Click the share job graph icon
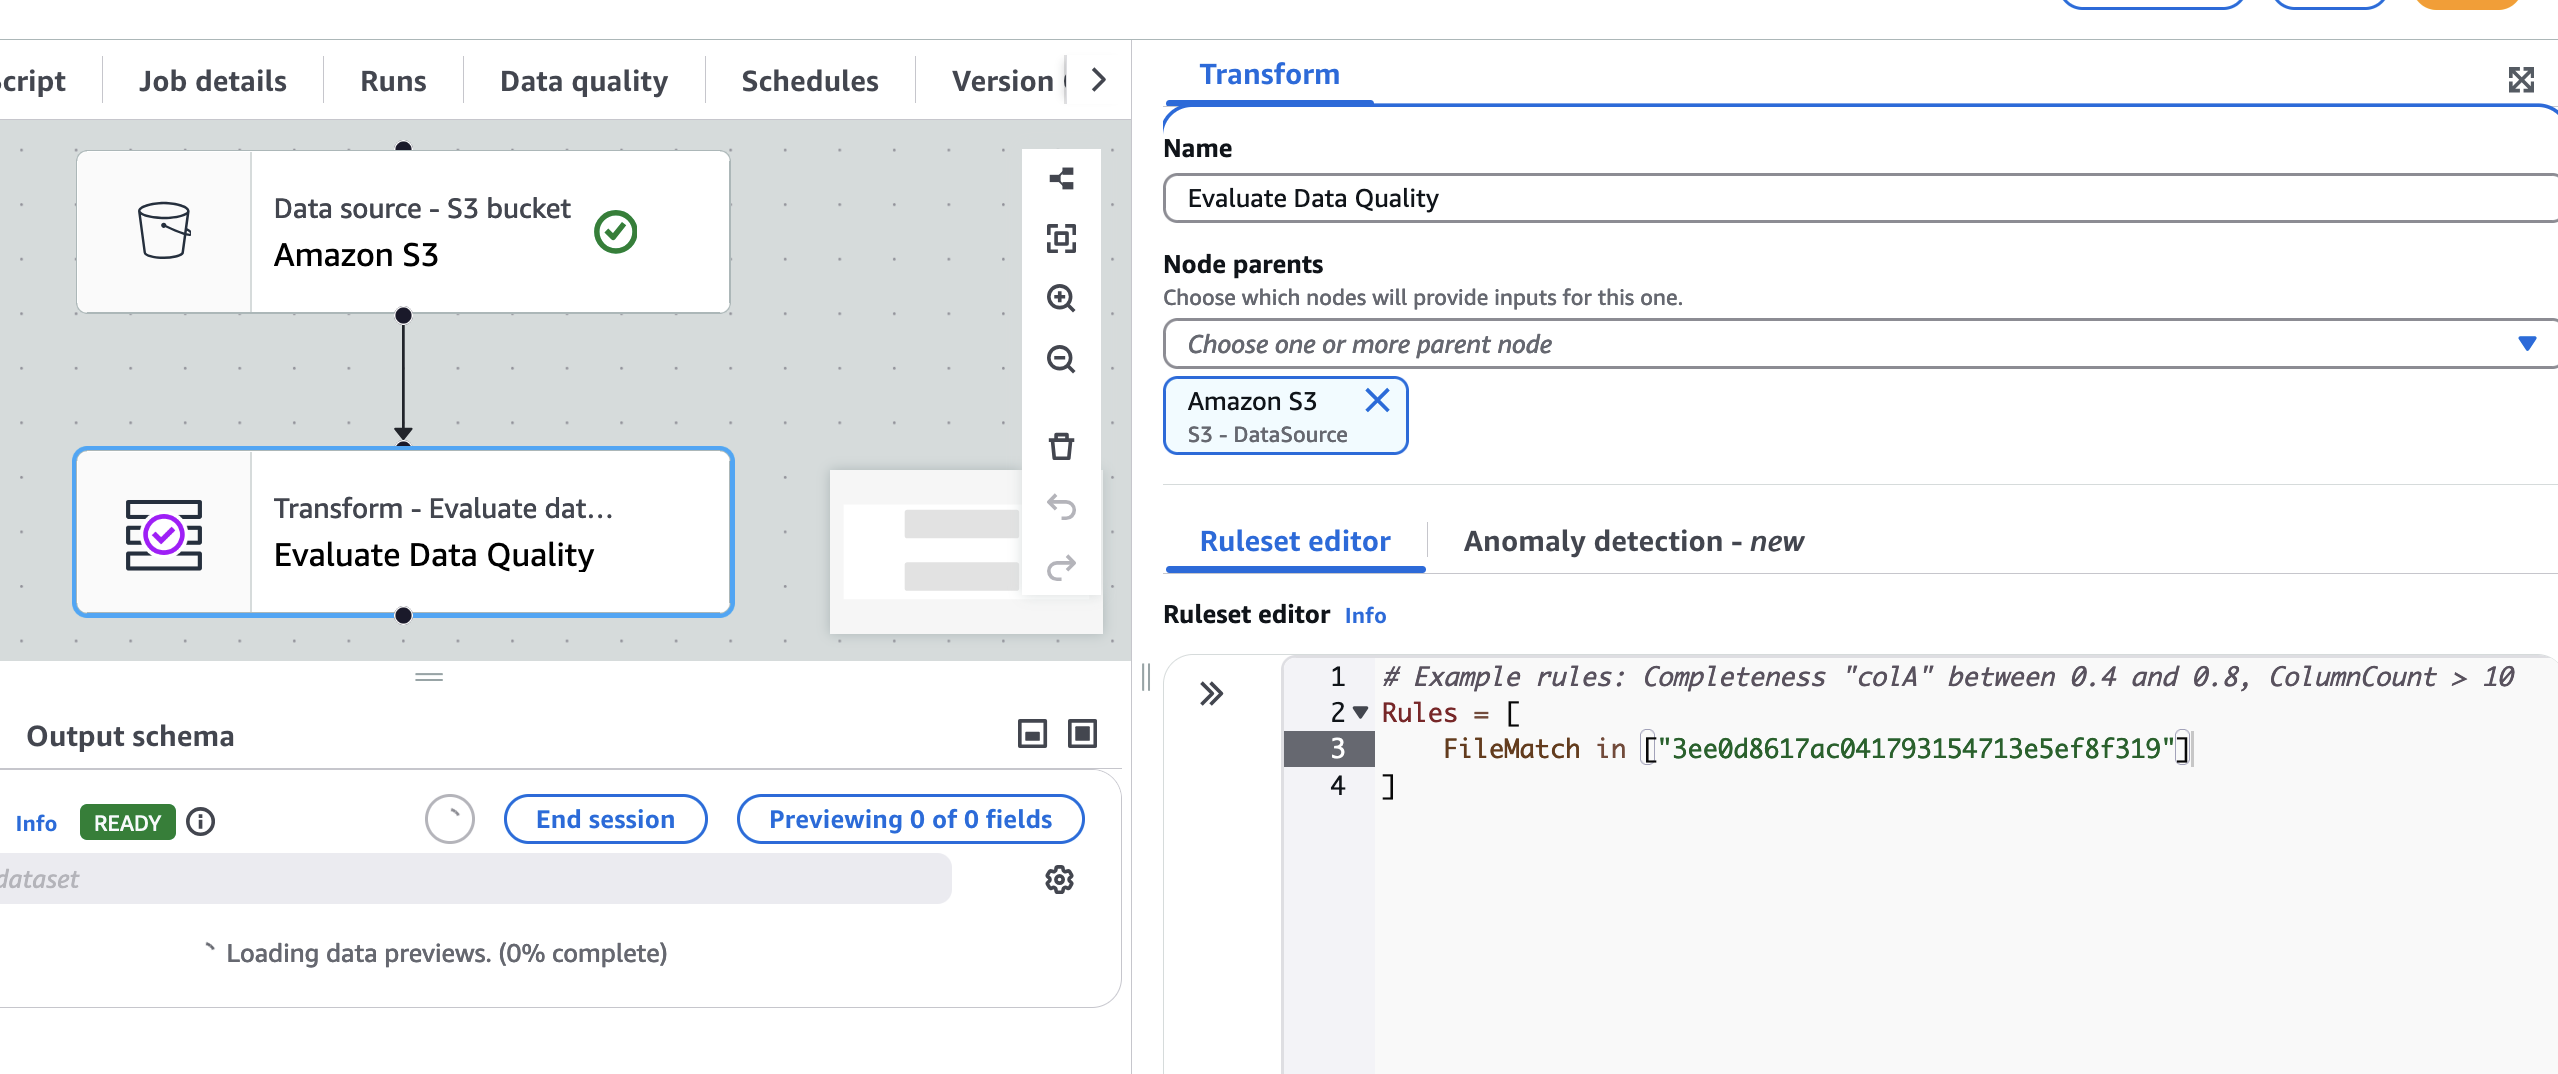The height and width of the screenshot is (1074, 2558). 1061,179
